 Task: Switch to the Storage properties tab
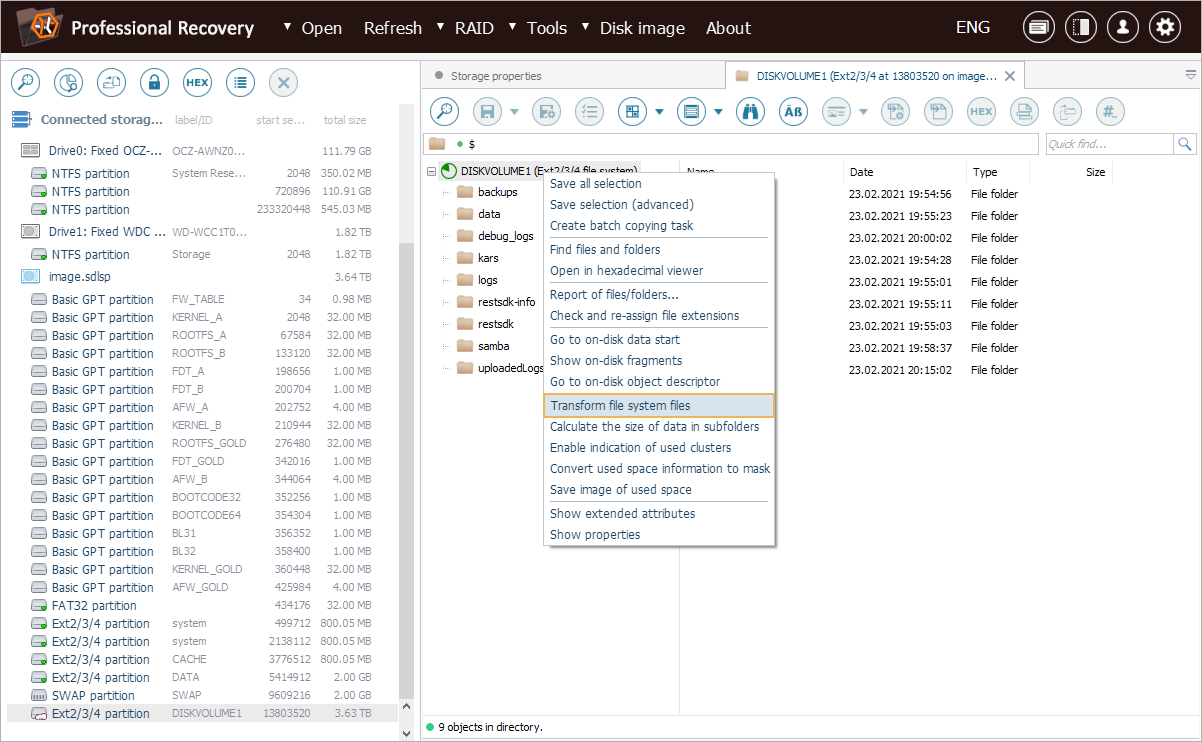pyautogui.click(x=495, y=76)
